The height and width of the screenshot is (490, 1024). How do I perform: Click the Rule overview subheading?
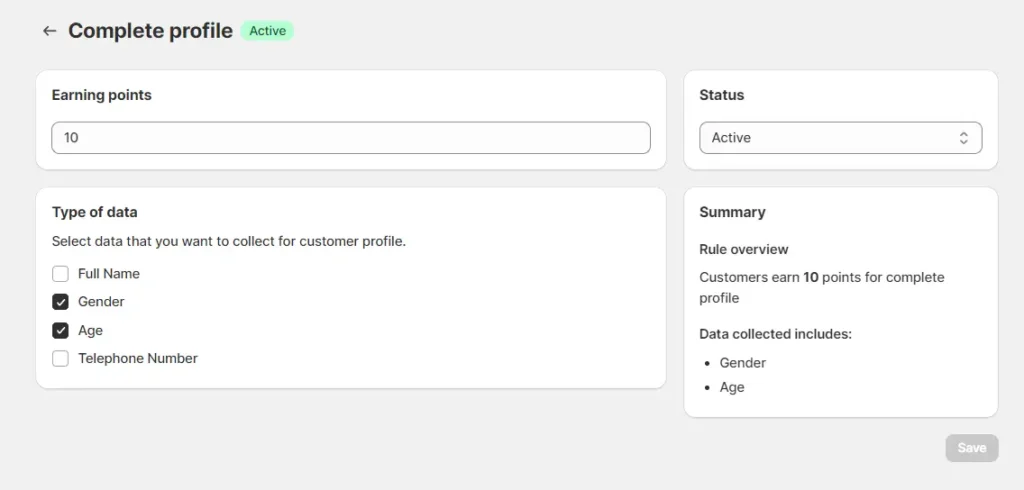pos(743,249)
